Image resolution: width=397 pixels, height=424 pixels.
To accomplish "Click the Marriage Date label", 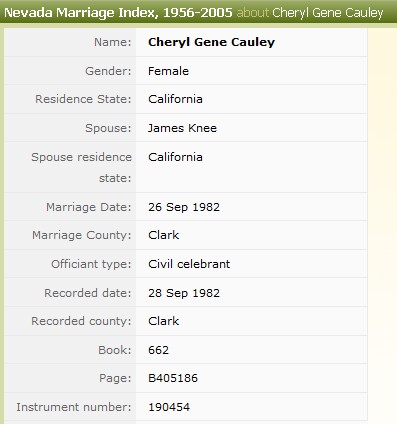I will coord(89,207).
